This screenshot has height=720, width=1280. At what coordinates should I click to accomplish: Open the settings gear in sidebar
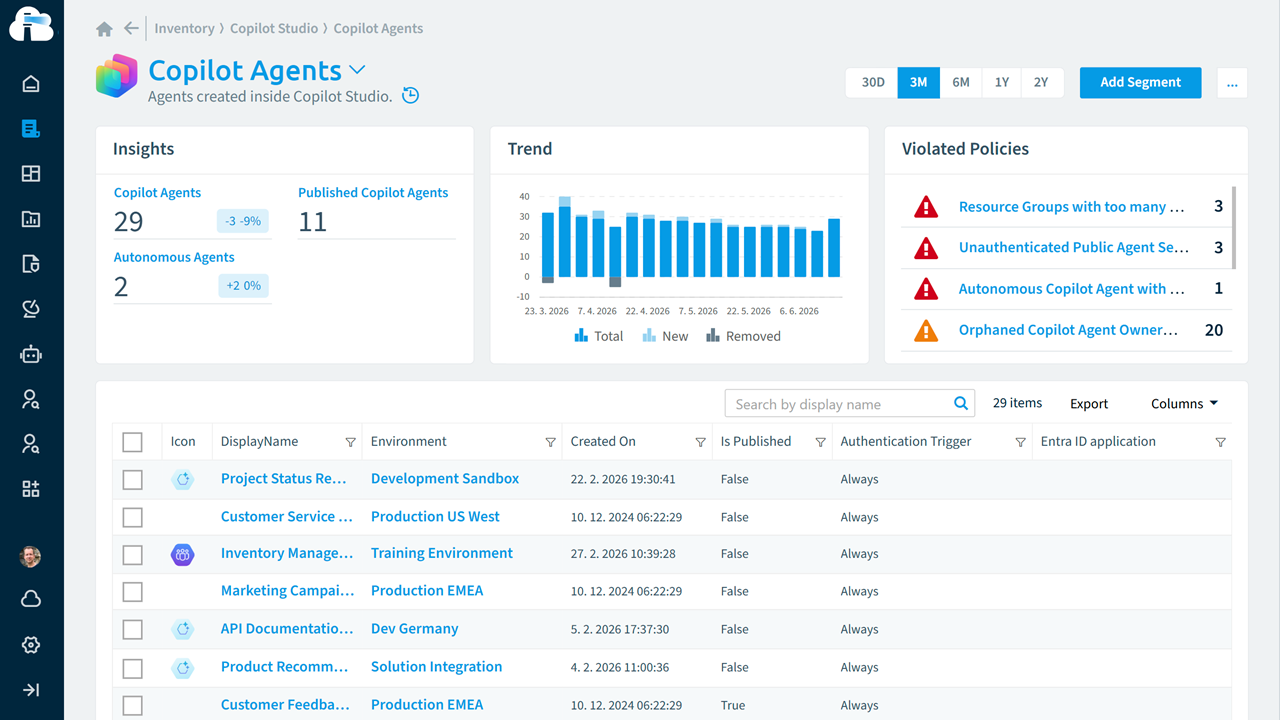click(31, 645)
